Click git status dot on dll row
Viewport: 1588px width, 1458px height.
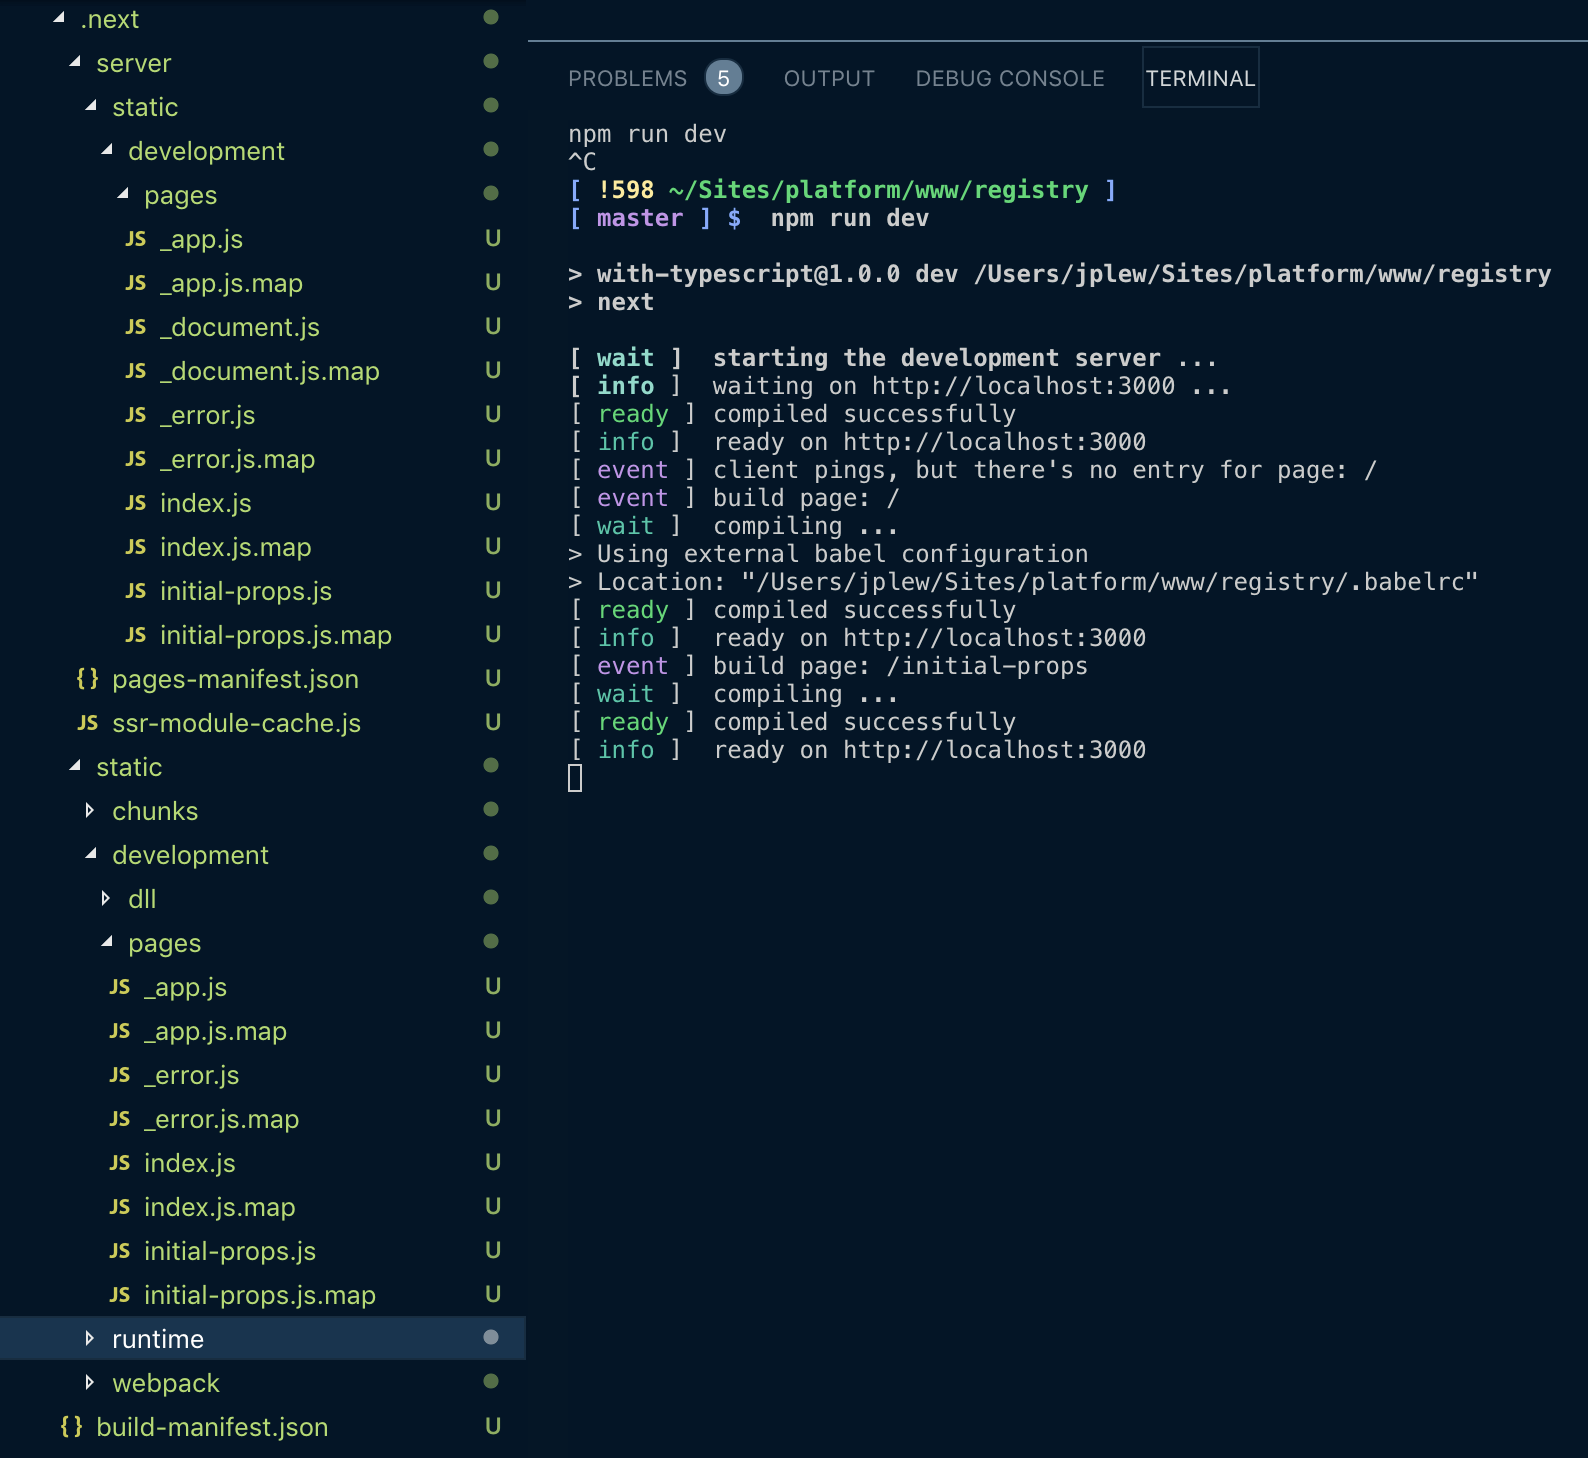491,897
